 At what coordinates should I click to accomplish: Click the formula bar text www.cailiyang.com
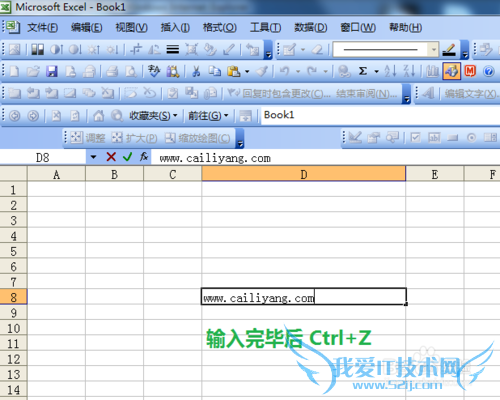[215, 158]
